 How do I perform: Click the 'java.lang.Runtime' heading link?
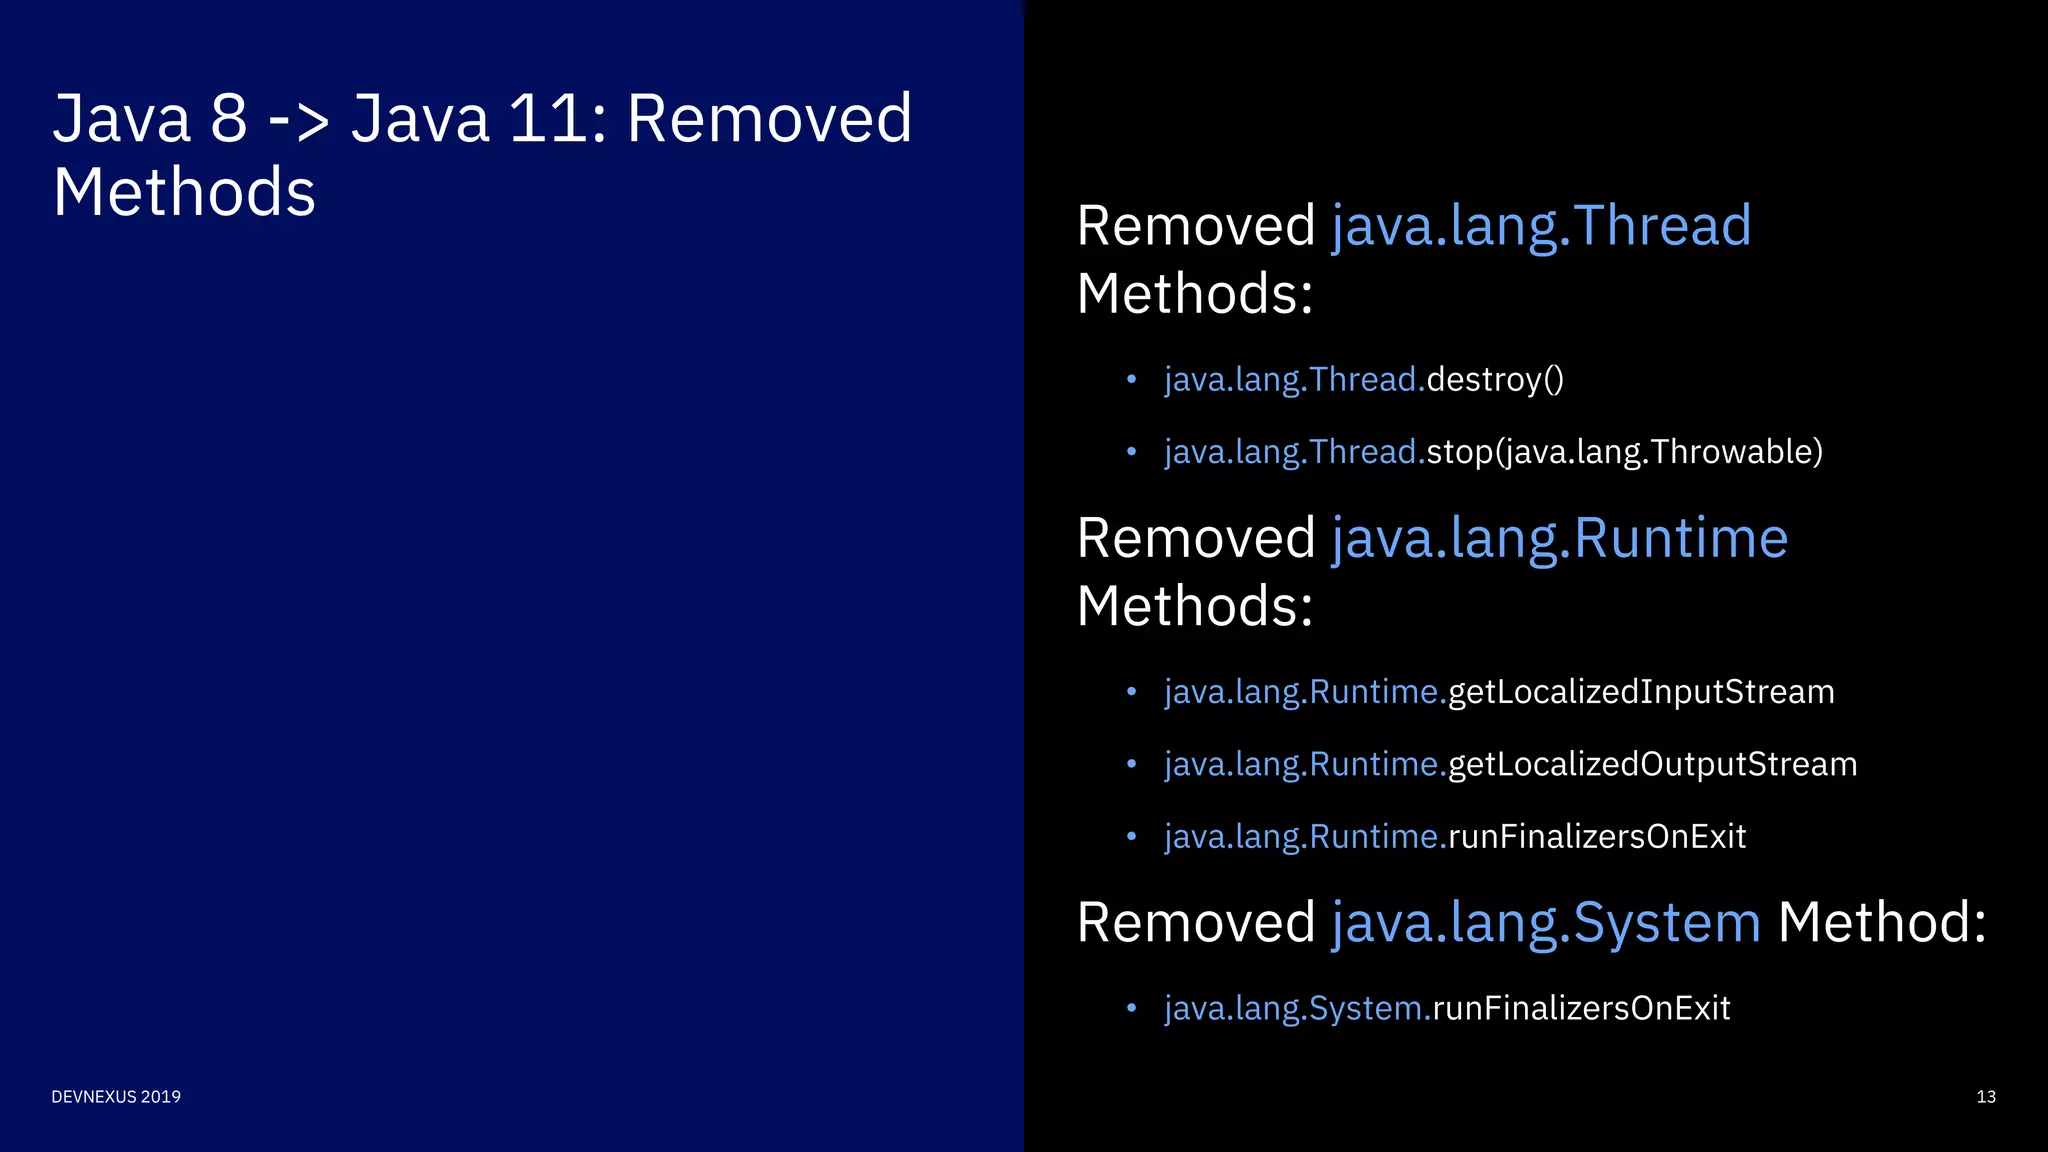coord(1559,539)
